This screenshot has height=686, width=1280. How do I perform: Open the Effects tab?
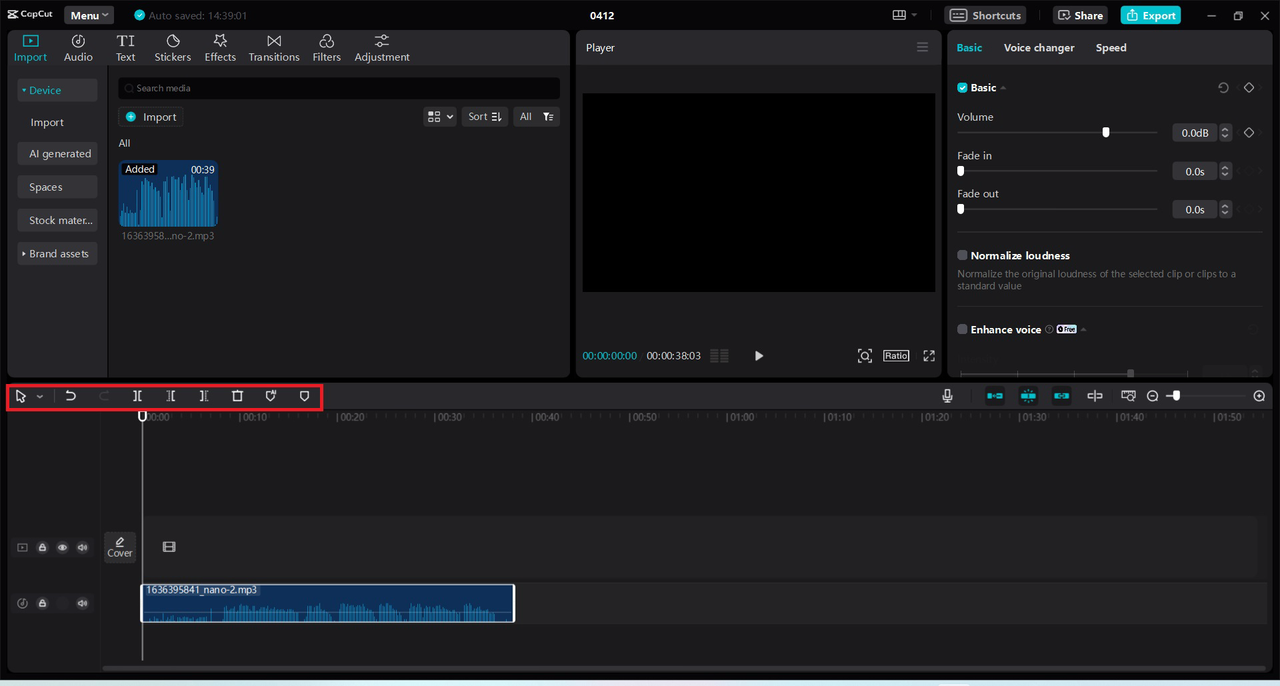pos(220,48)
